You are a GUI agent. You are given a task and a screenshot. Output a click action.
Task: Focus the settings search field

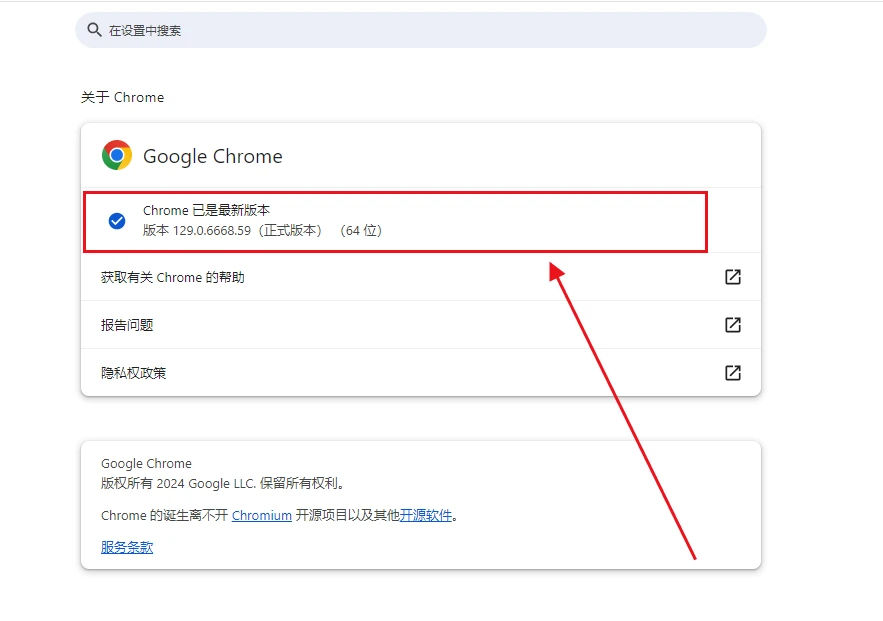(421, 30)
